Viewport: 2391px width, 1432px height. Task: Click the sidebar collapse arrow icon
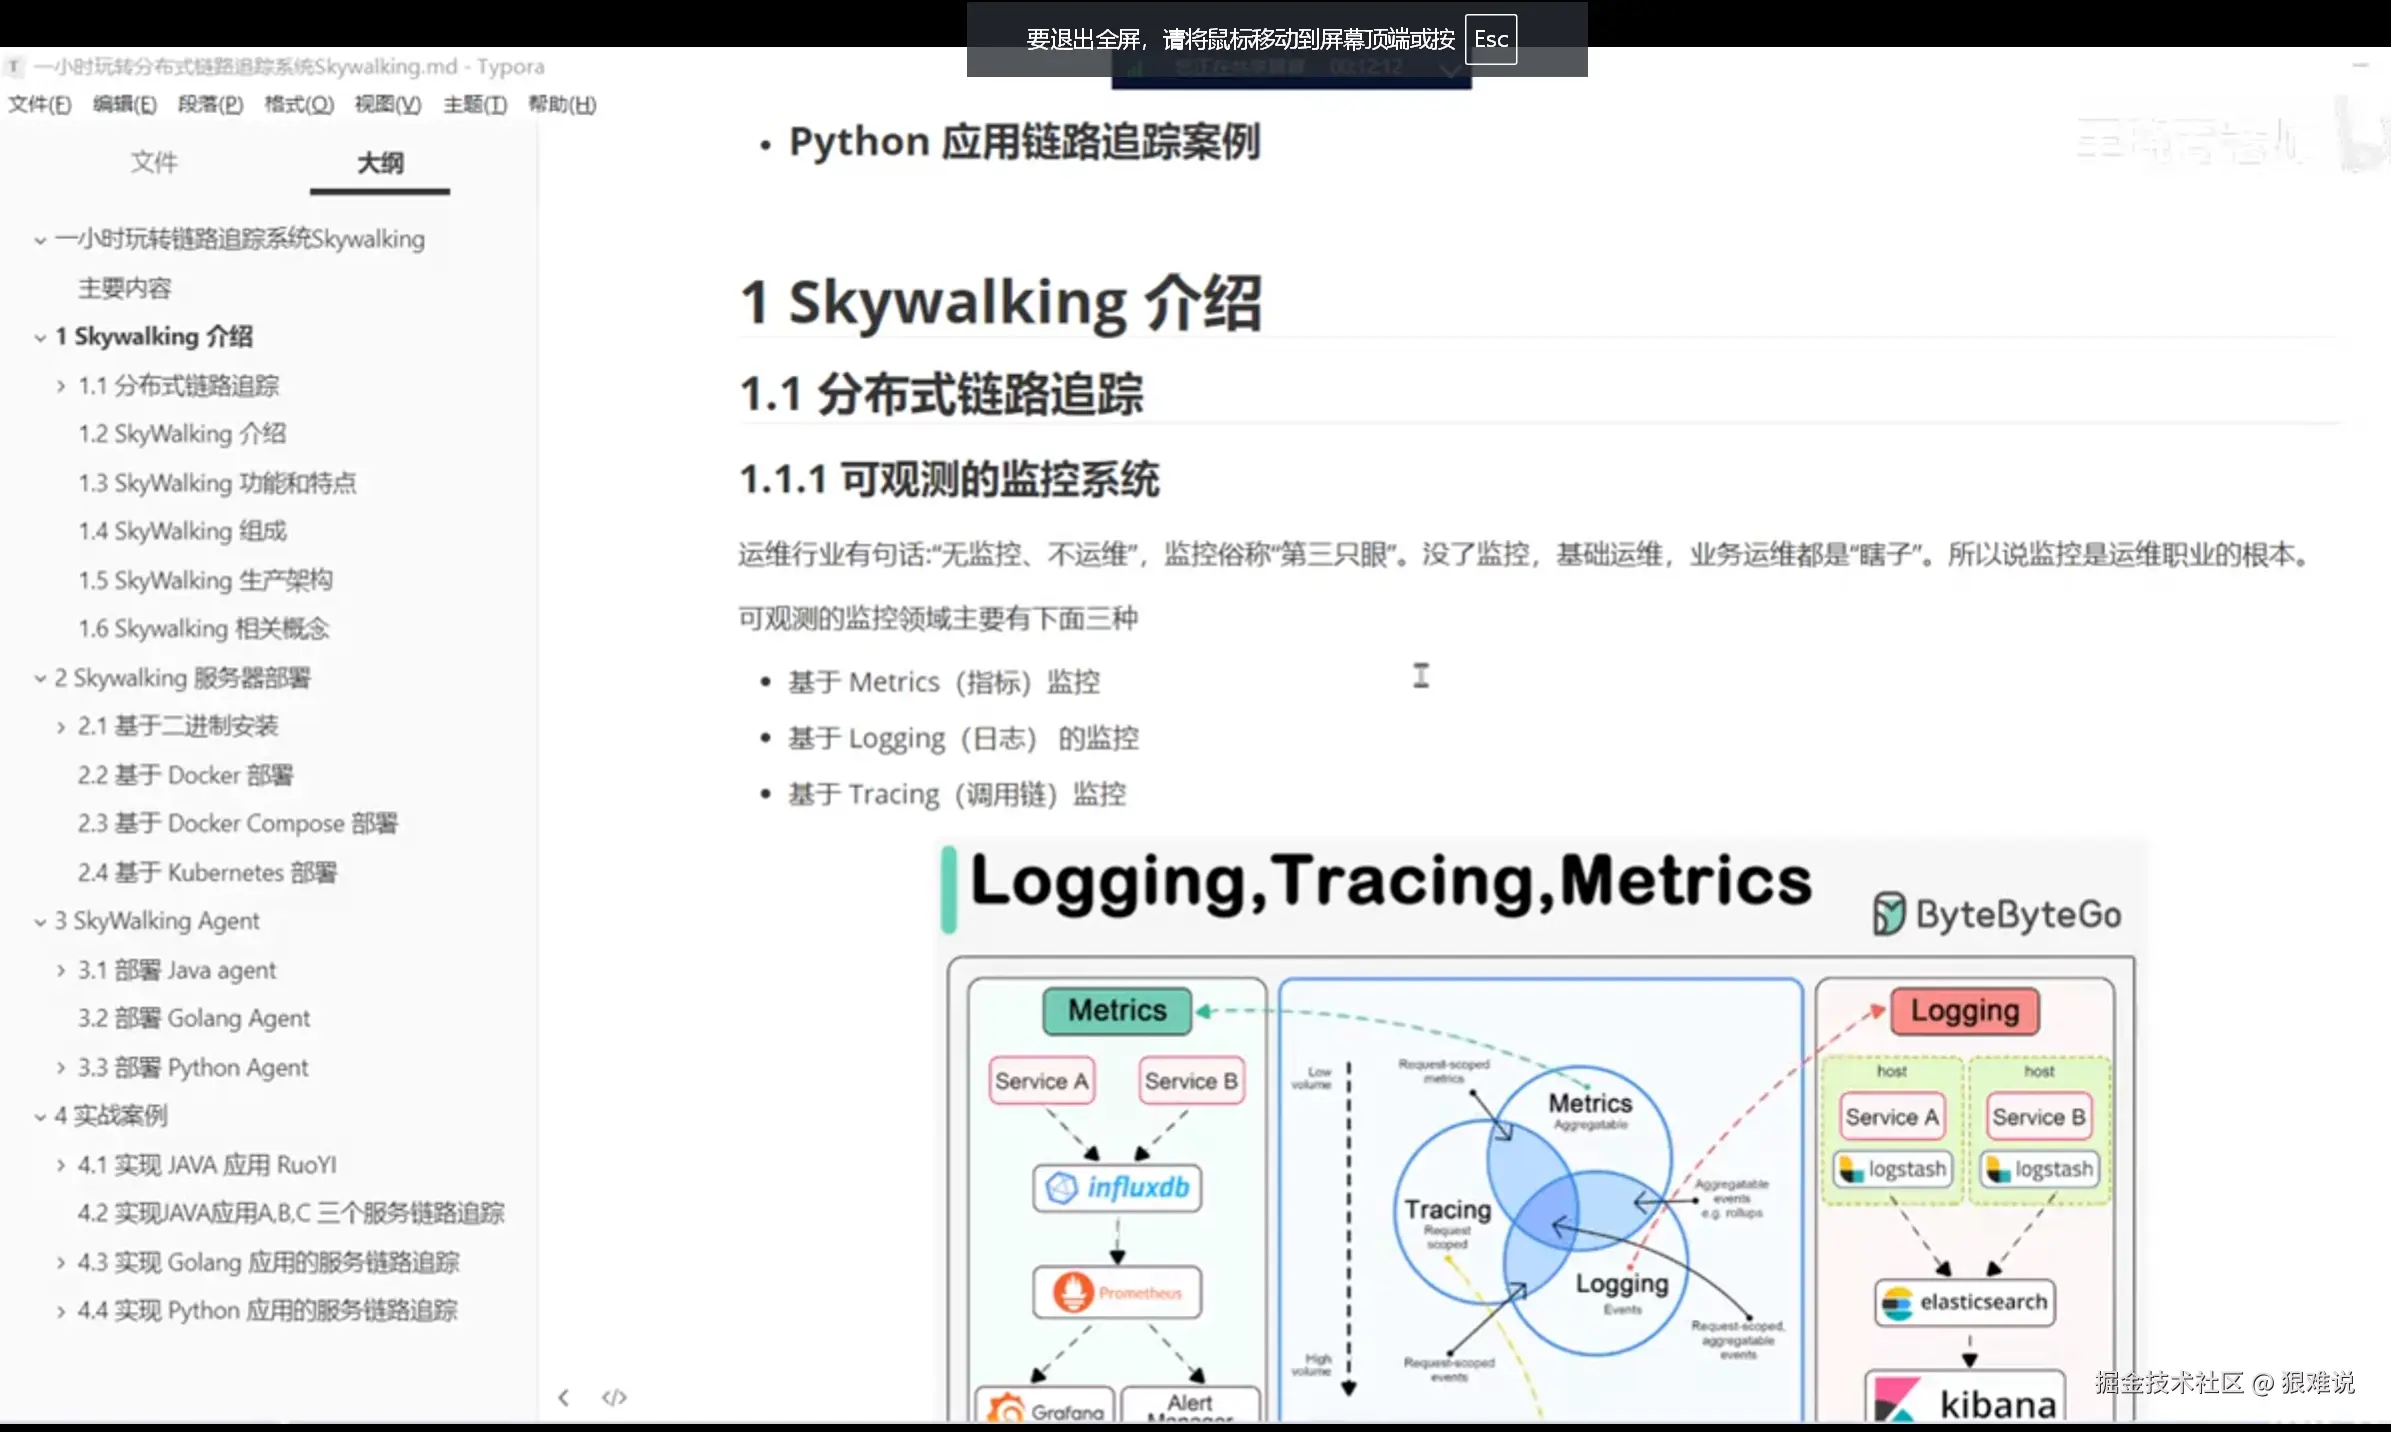coord(564,1397)
